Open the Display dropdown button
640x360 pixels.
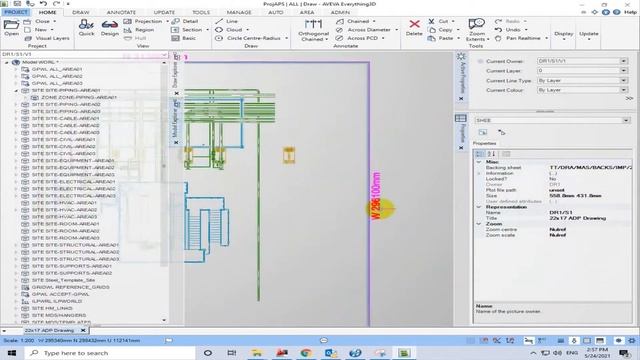pyautogui.click(x=564, y=36)
